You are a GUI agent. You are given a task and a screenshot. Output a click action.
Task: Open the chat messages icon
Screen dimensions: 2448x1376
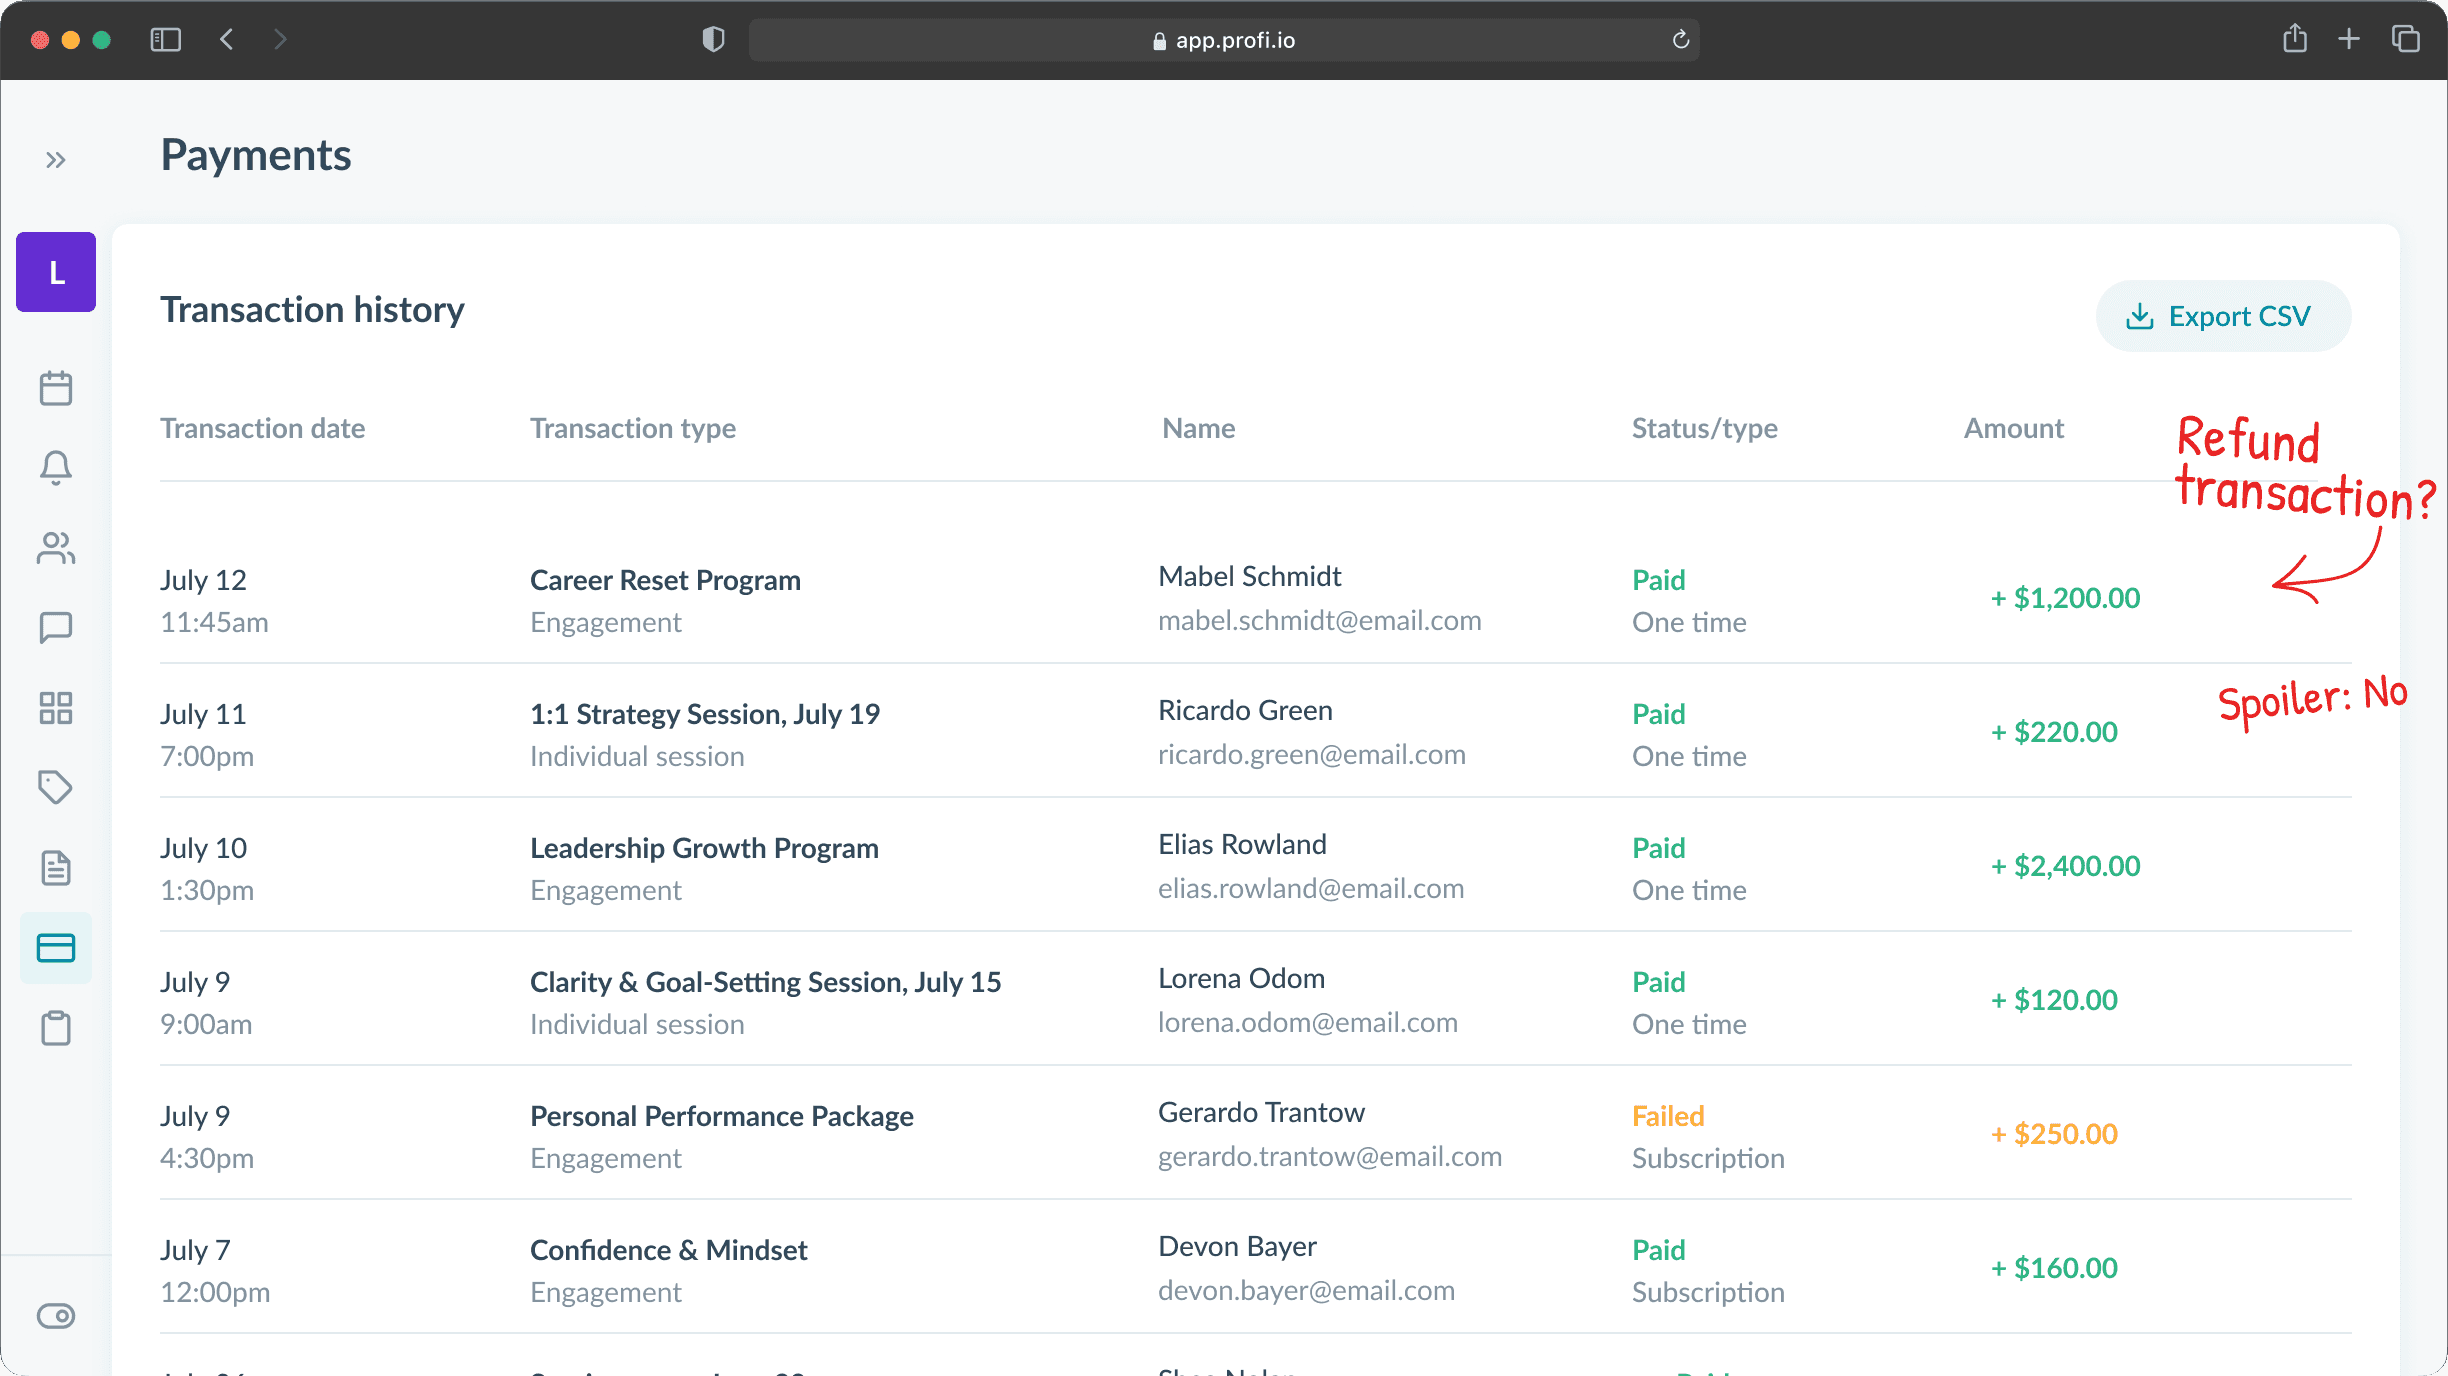click(56, 628)
